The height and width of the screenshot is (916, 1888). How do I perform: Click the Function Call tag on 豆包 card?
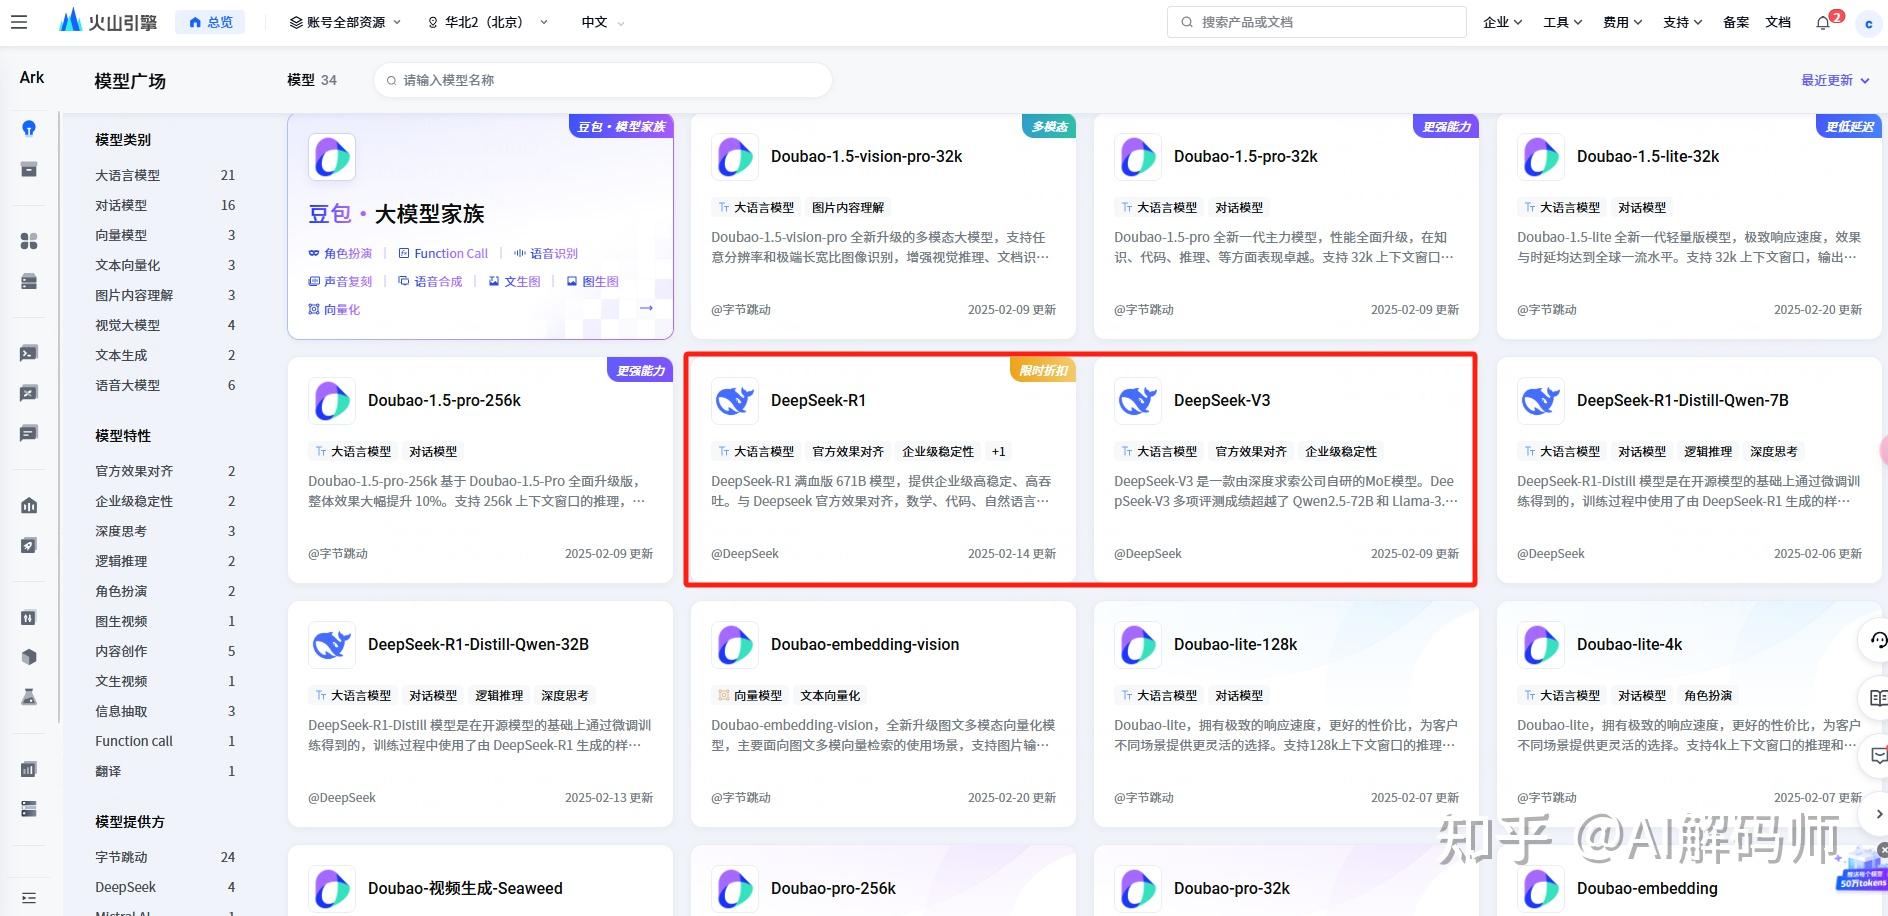[444, 253]
